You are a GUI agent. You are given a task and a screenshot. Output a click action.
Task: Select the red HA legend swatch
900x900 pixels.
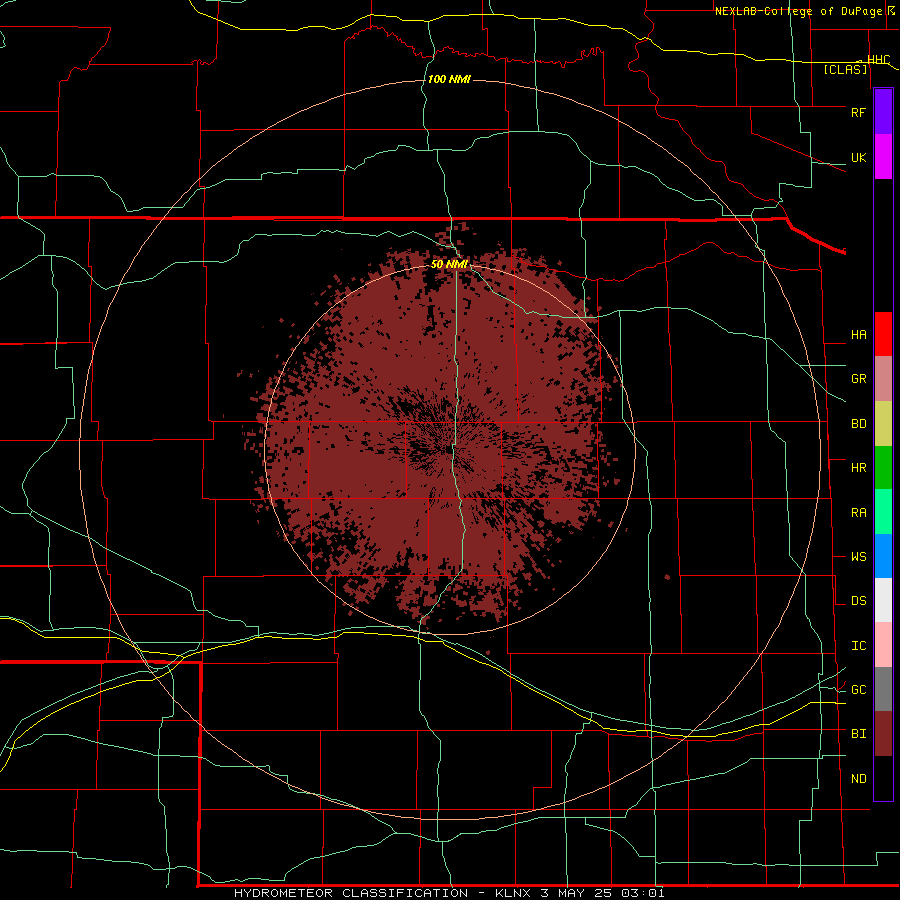tap(883, 334)
